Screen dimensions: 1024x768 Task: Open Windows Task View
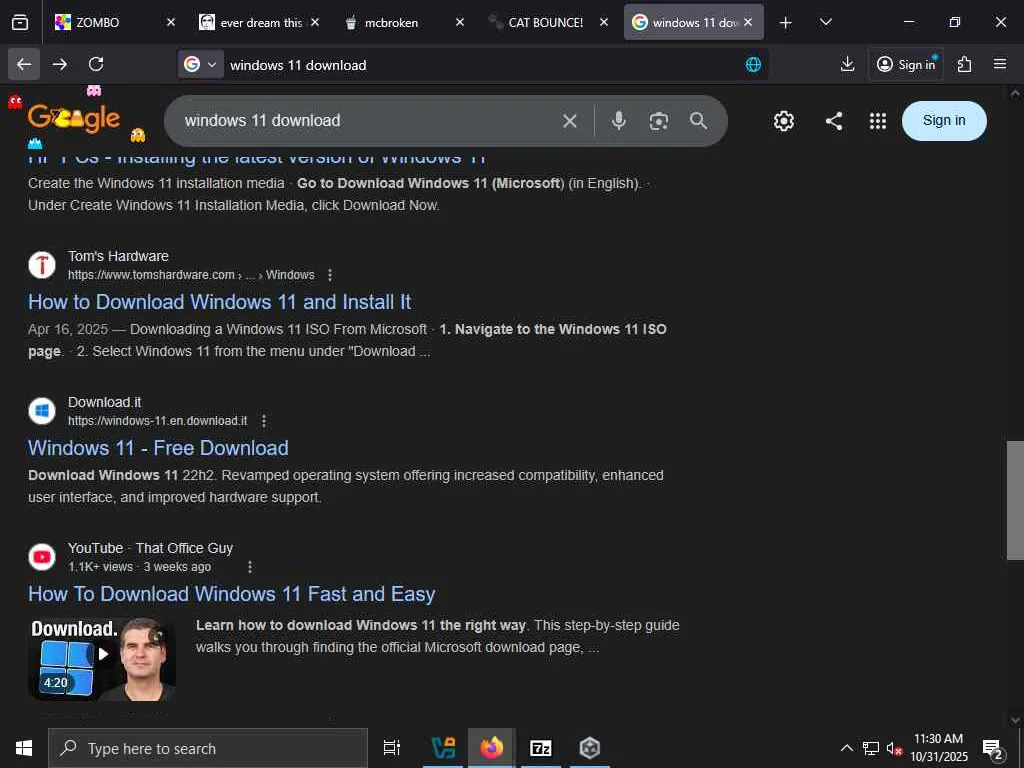pyautogui.click(x=391, y=748)
